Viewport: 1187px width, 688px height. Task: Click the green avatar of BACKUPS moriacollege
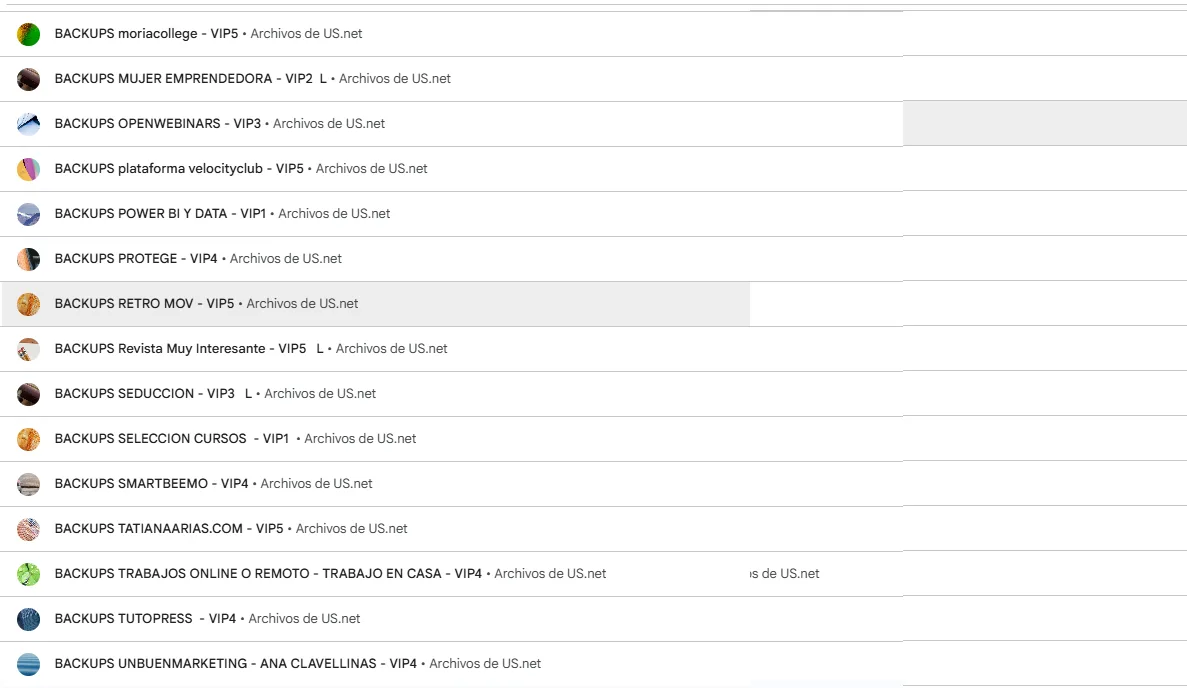pos(29,34)
